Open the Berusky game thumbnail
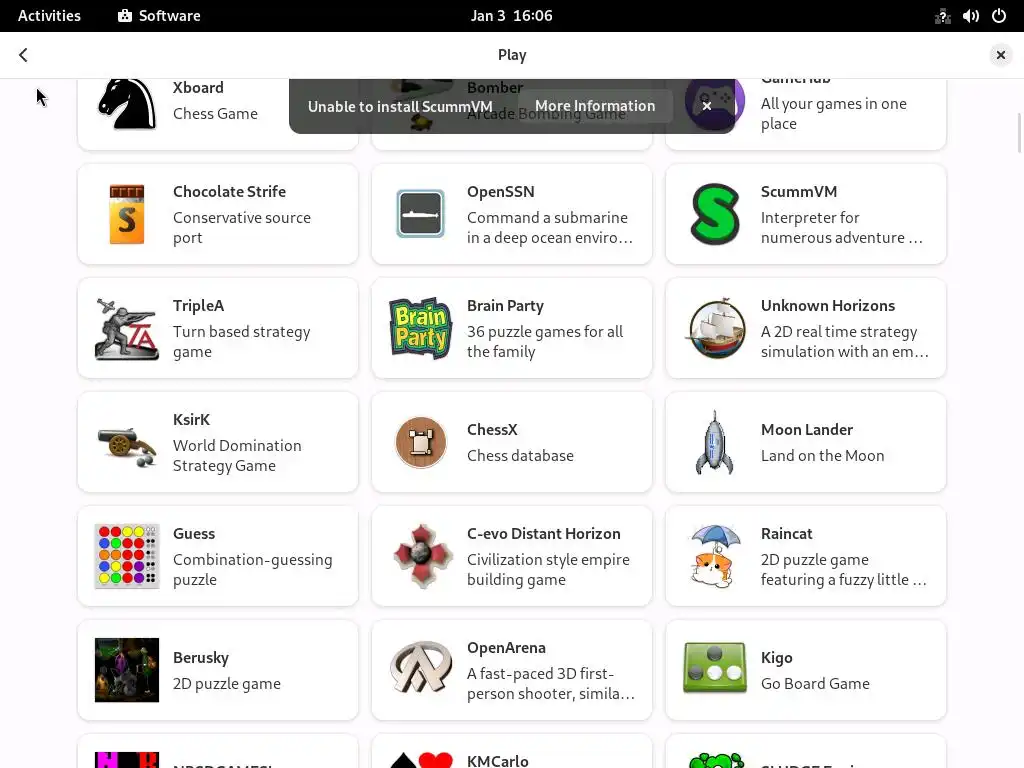The image size is (1024, 768). pyautogui.click(x=127, y=670)
